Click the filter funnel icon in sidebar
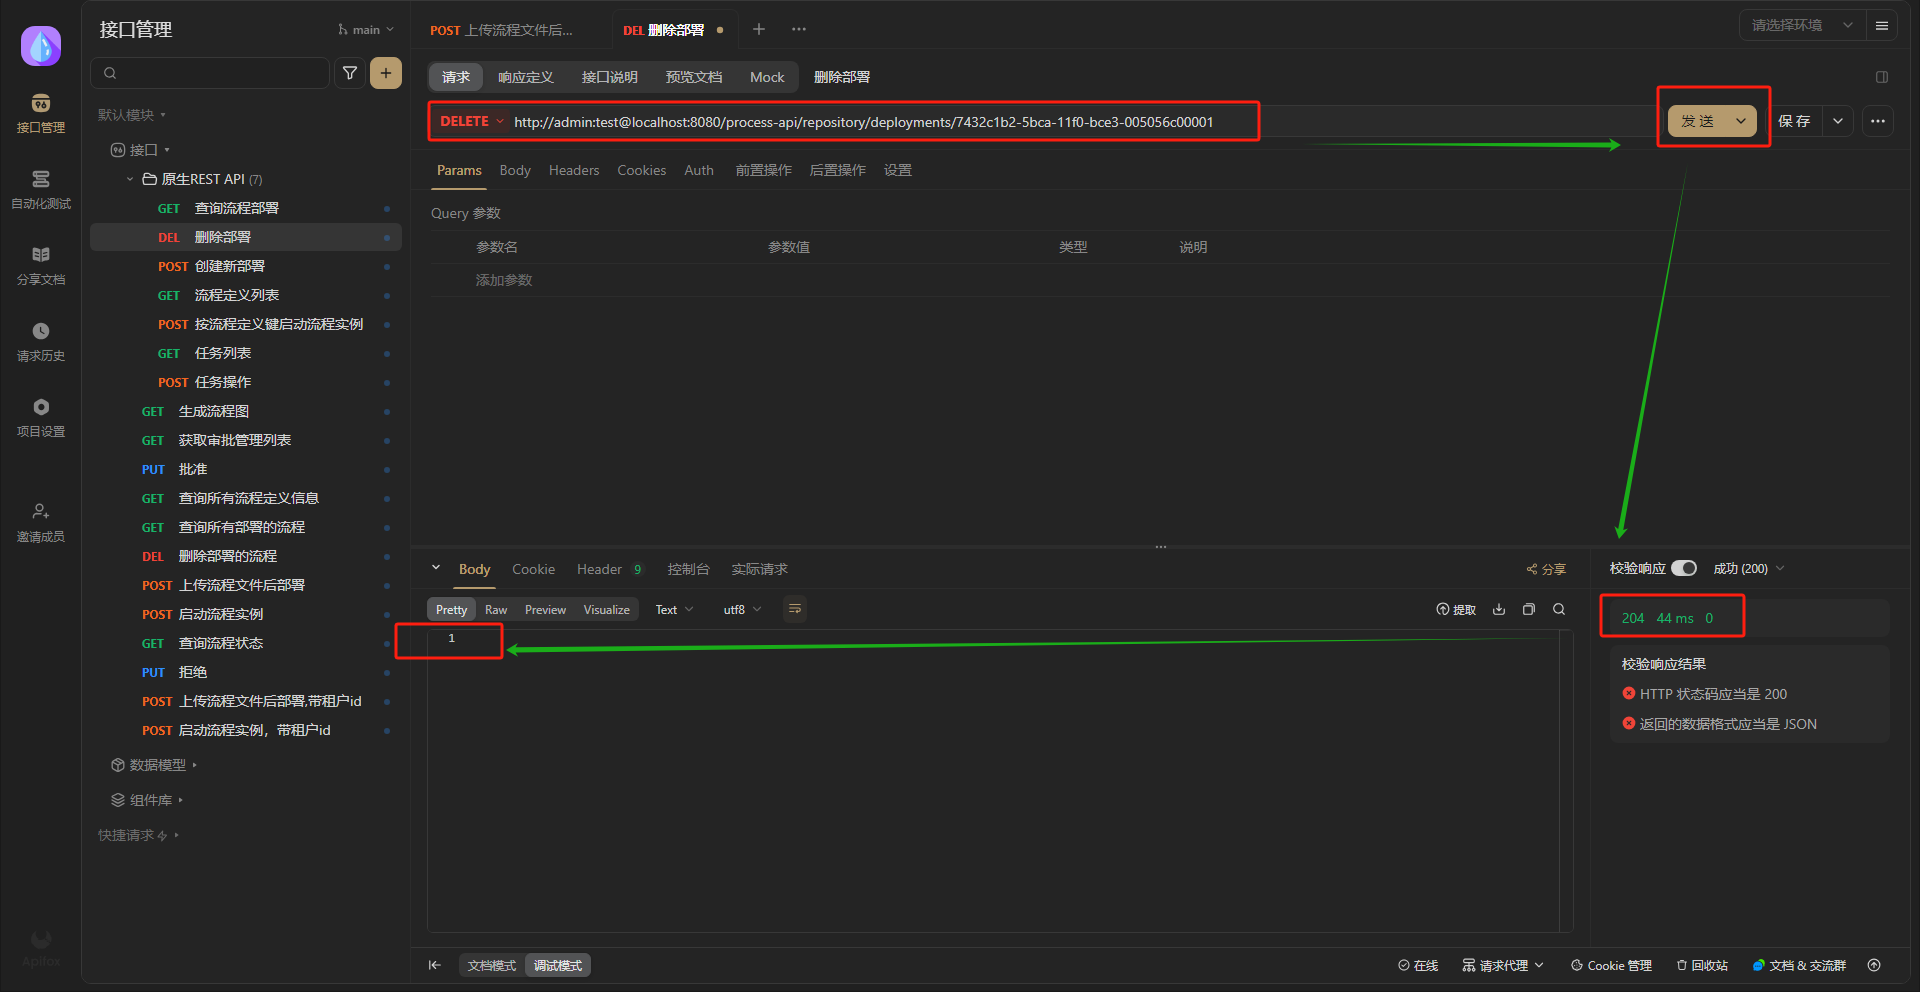The height and width of the screenshot is (992, 1920). click(350, 73)
